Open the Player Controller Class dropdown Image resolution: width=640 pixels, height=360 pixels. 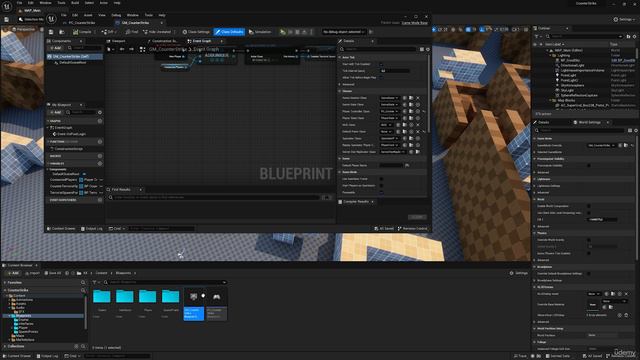coord(389,111)
